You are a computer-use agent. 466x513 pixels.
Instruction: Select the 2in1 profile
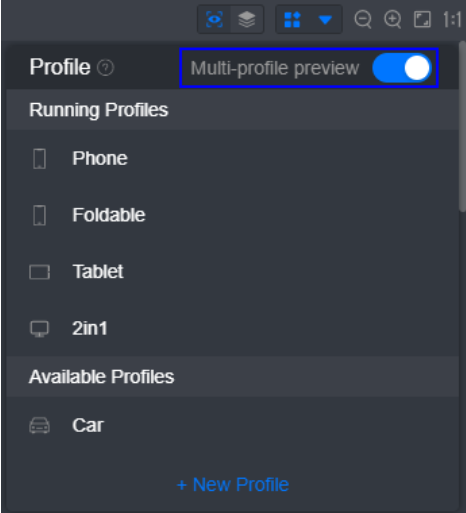coord(232,328)
